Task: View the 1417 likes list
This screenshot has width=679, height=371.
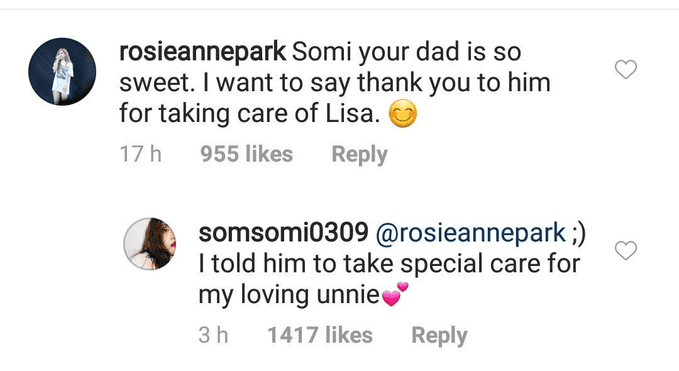Action: click(x=320, y=335)
